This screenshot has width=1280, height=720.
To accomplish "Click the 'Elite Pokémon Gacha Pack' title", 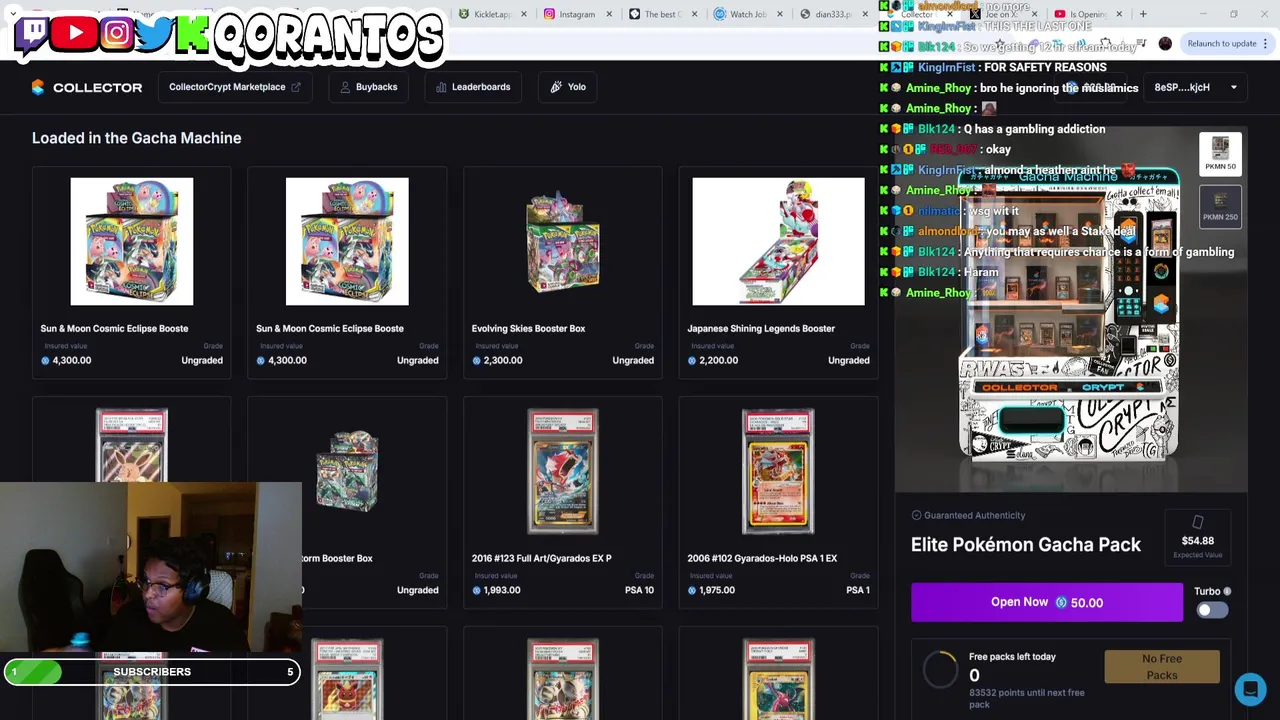I will (1025, 545).
